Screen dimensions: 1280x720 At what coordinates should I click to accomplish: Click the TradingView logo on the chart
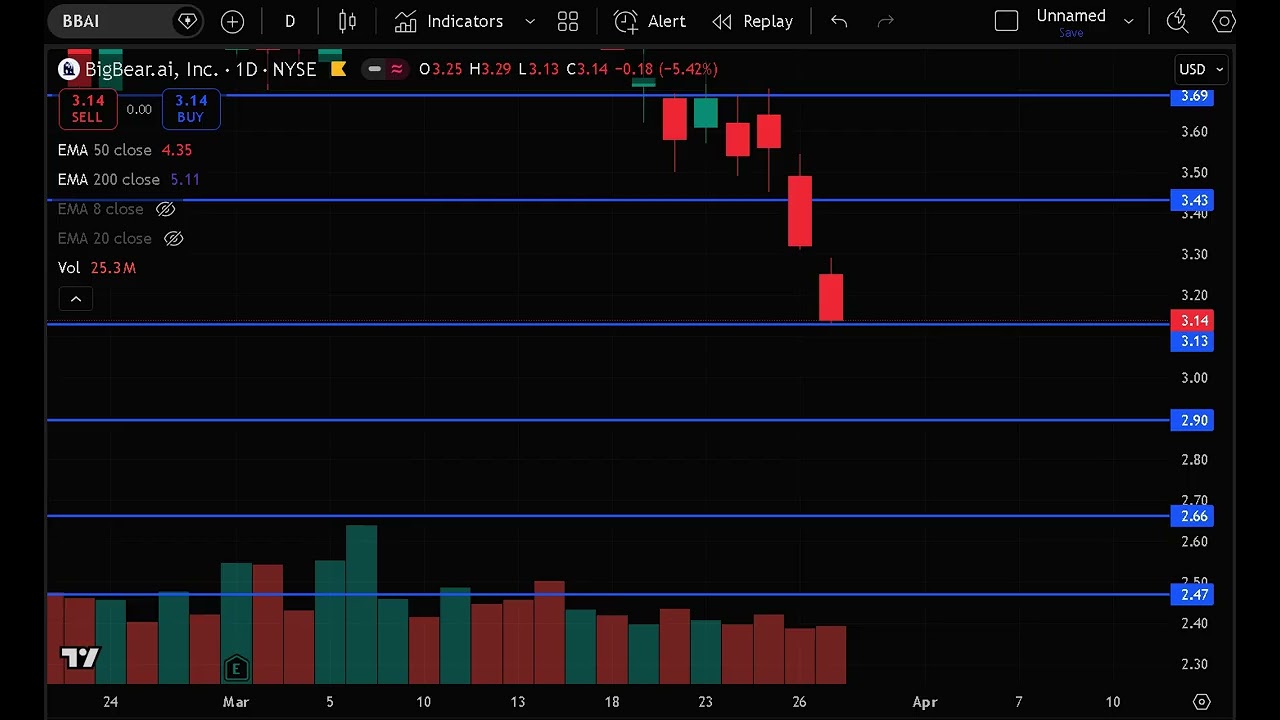(x=80, y=657)
